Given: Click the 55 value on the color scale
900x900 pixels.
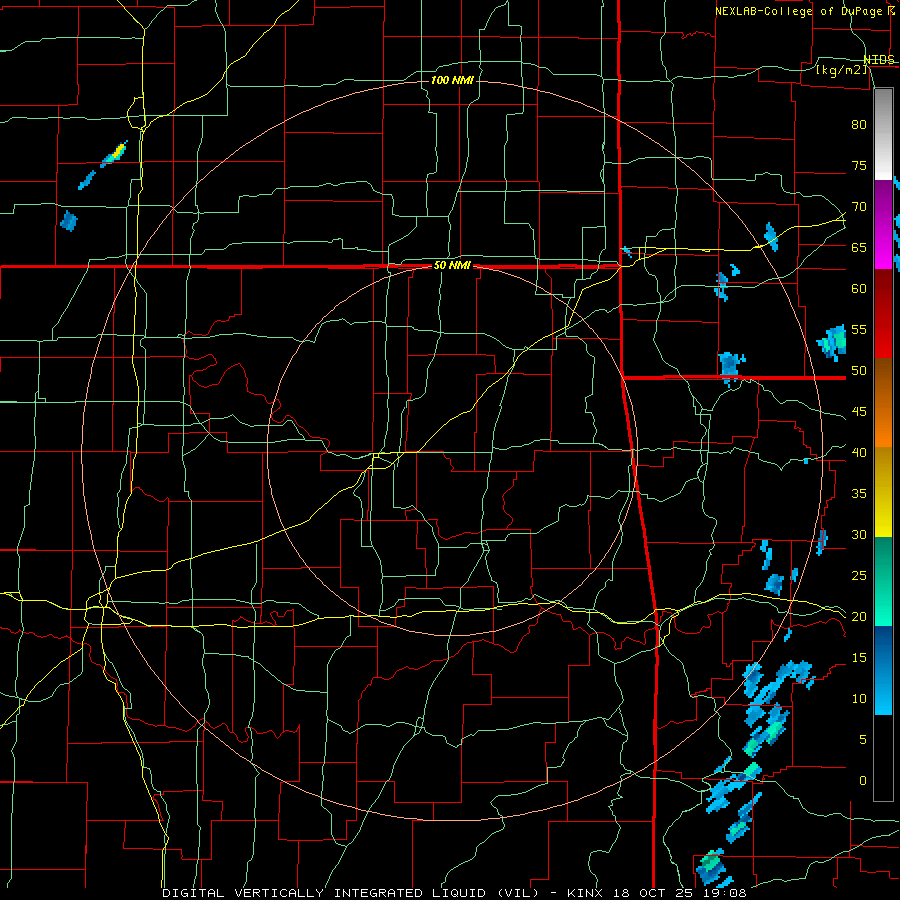Looking at the screenshot, I should [859, 330].
